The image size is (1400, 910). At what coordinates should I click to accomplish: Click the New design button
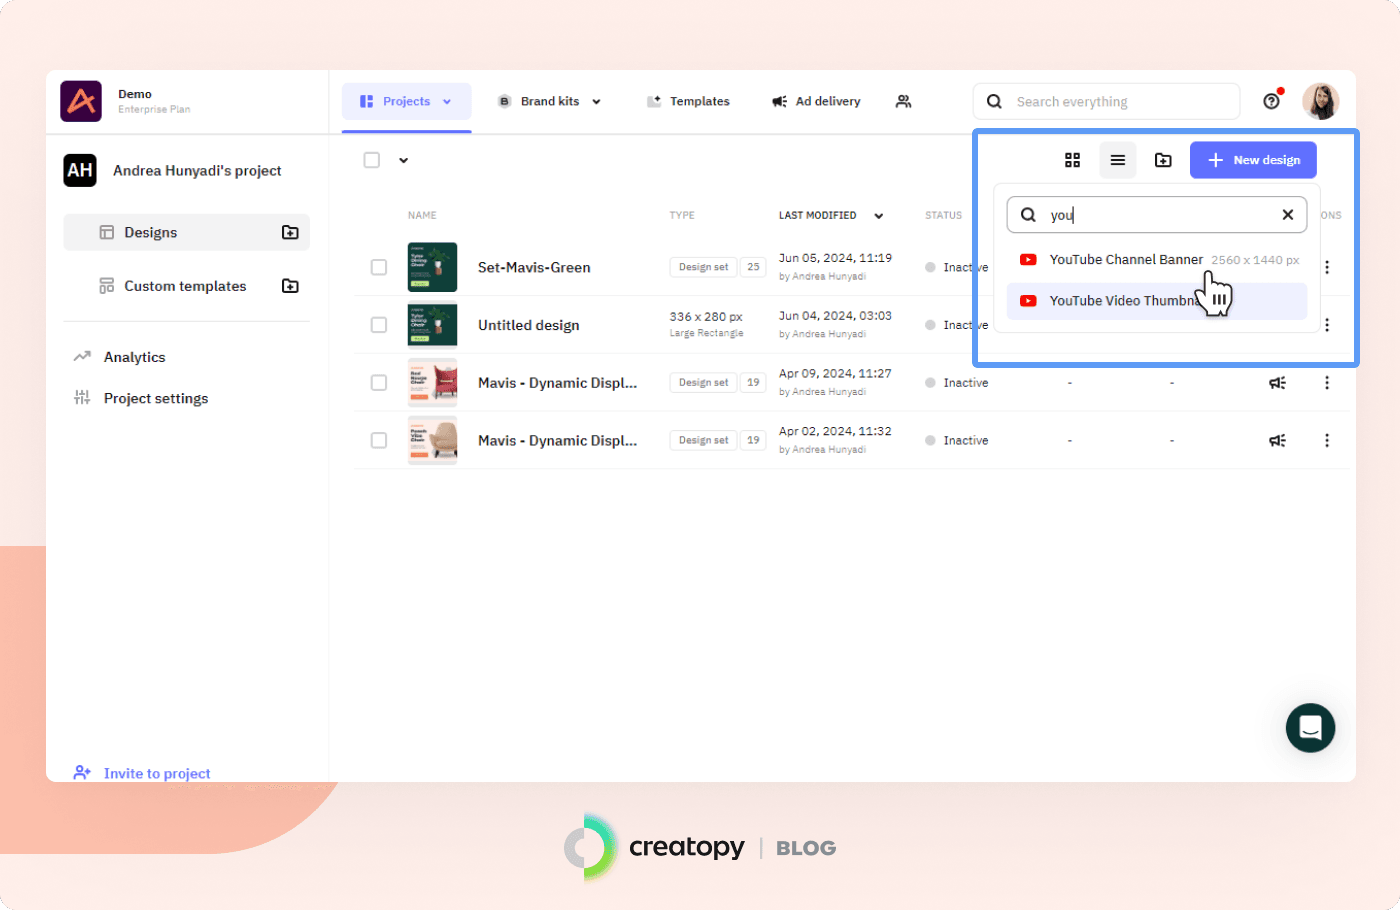1253,160
